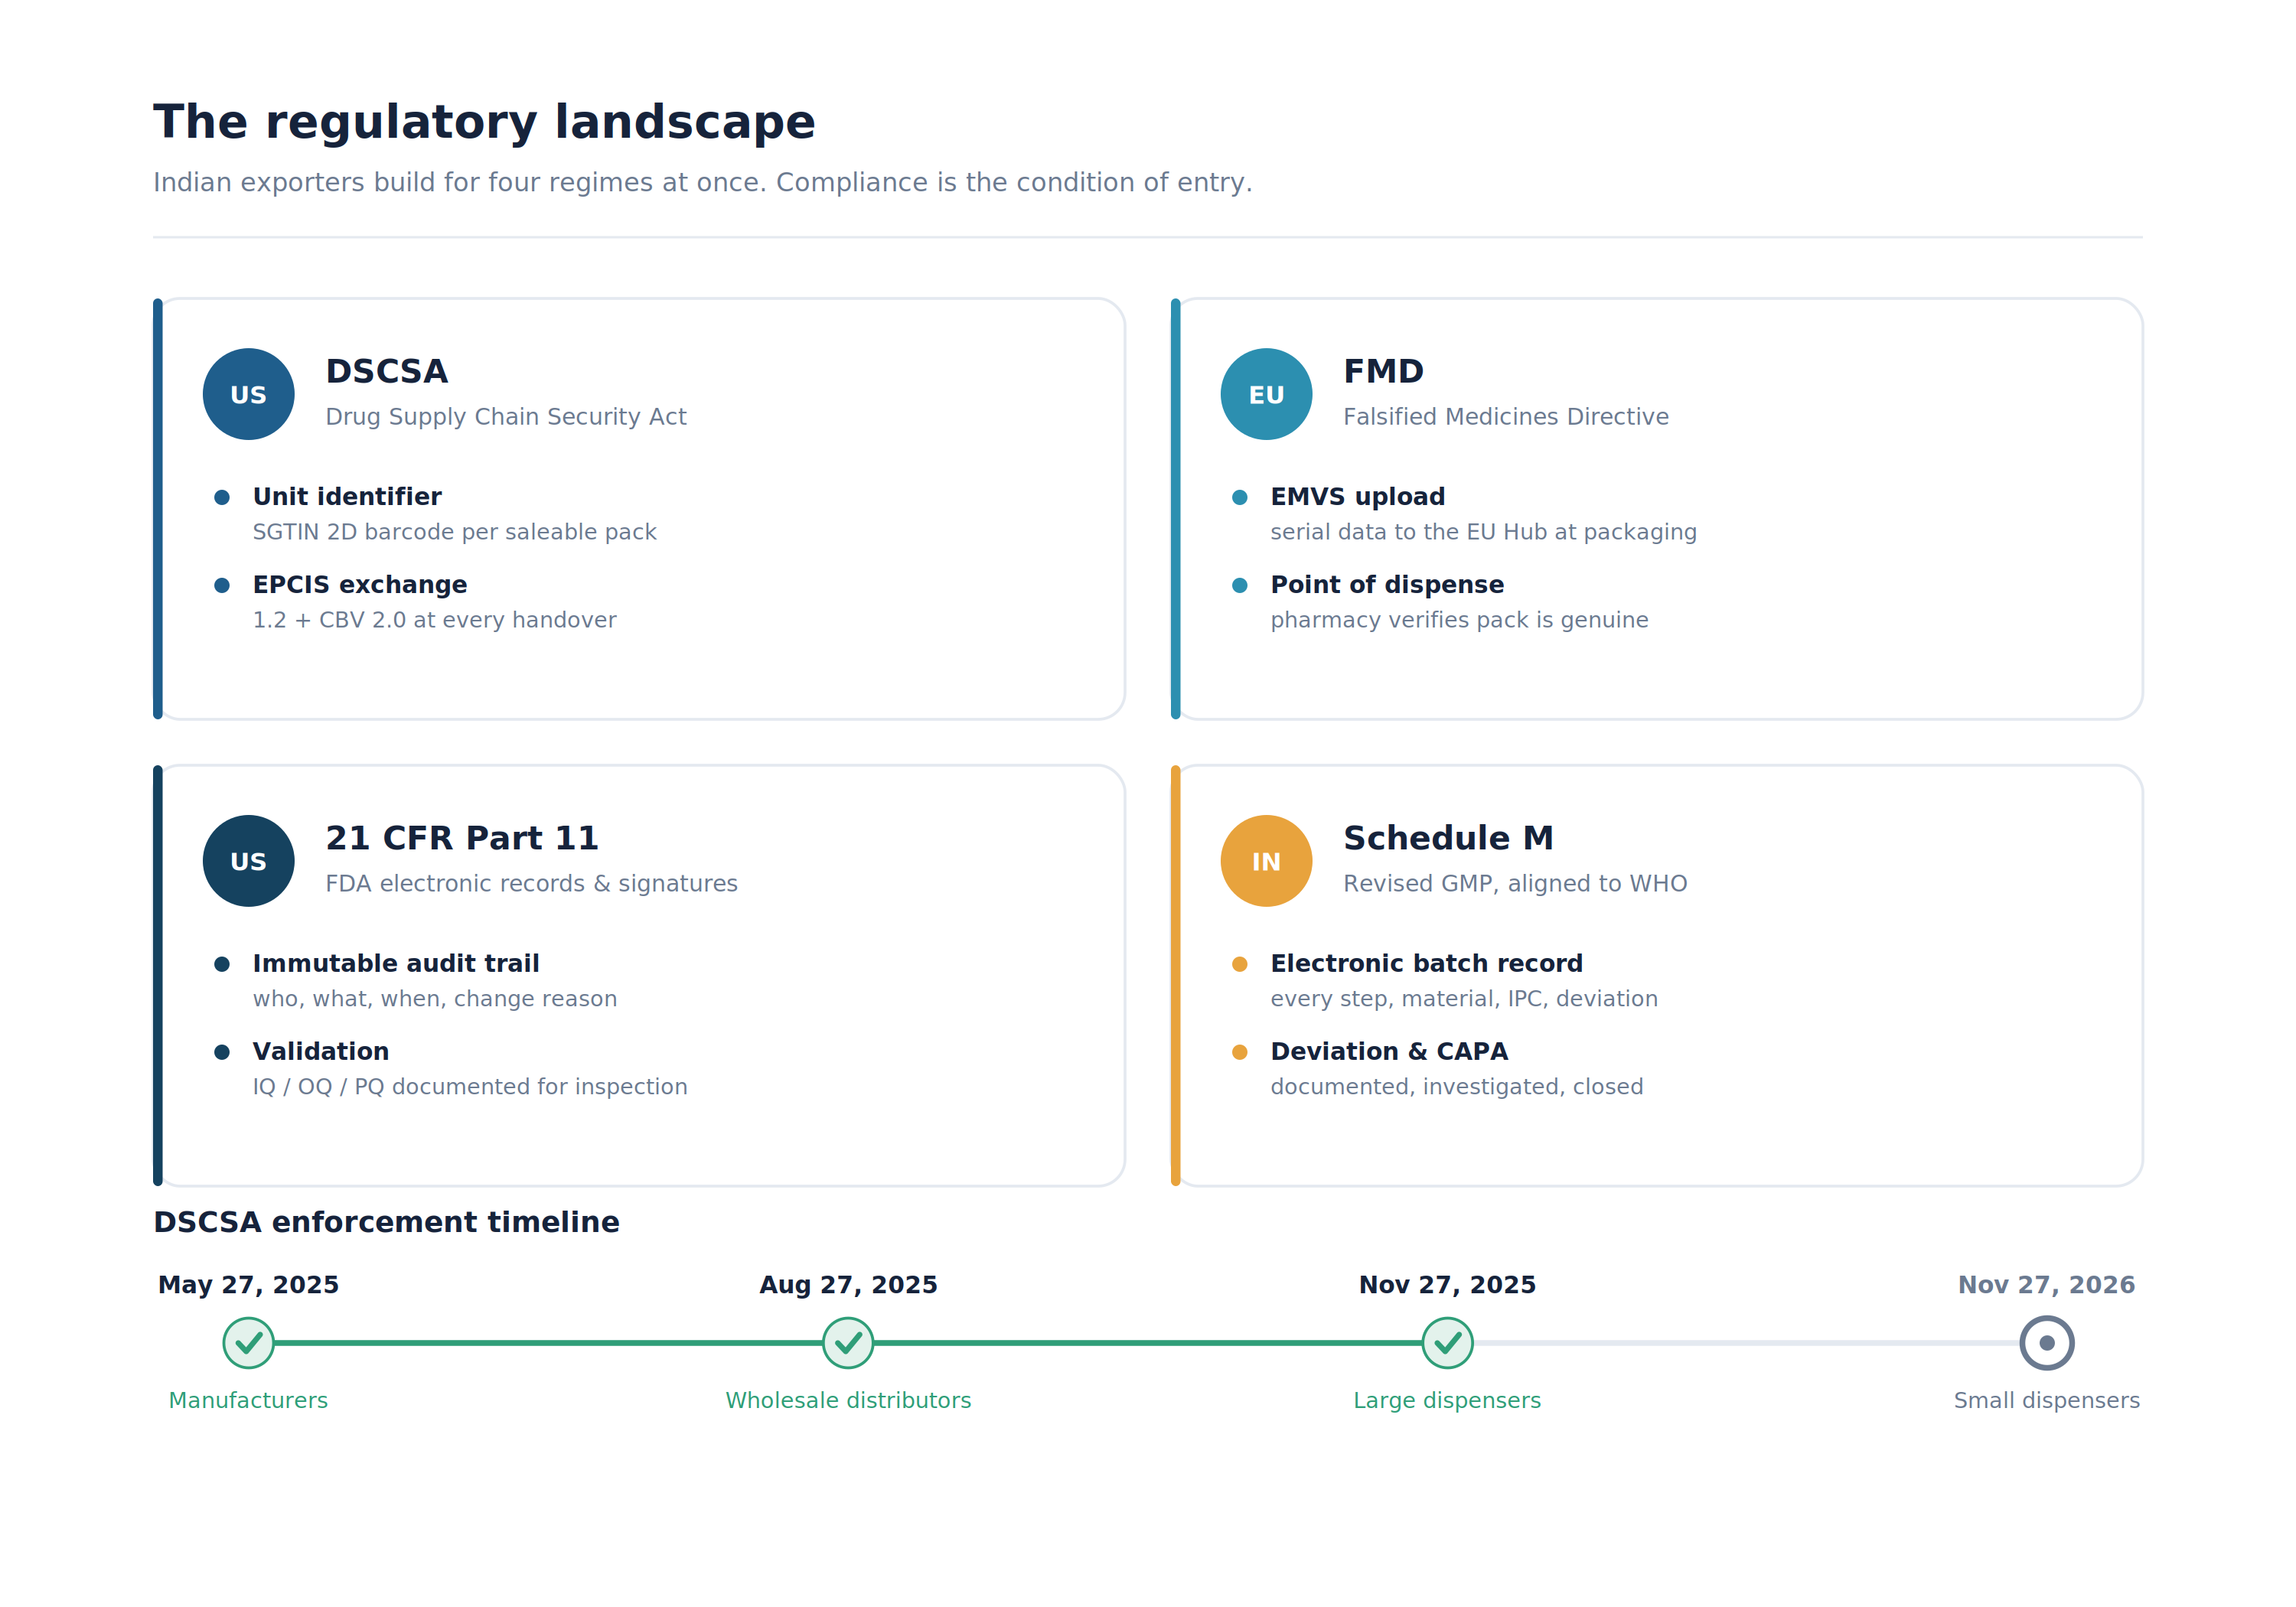
Task: Click the US badge beside DSCSA
Action: pyautogui.click(x=248, y=394)
